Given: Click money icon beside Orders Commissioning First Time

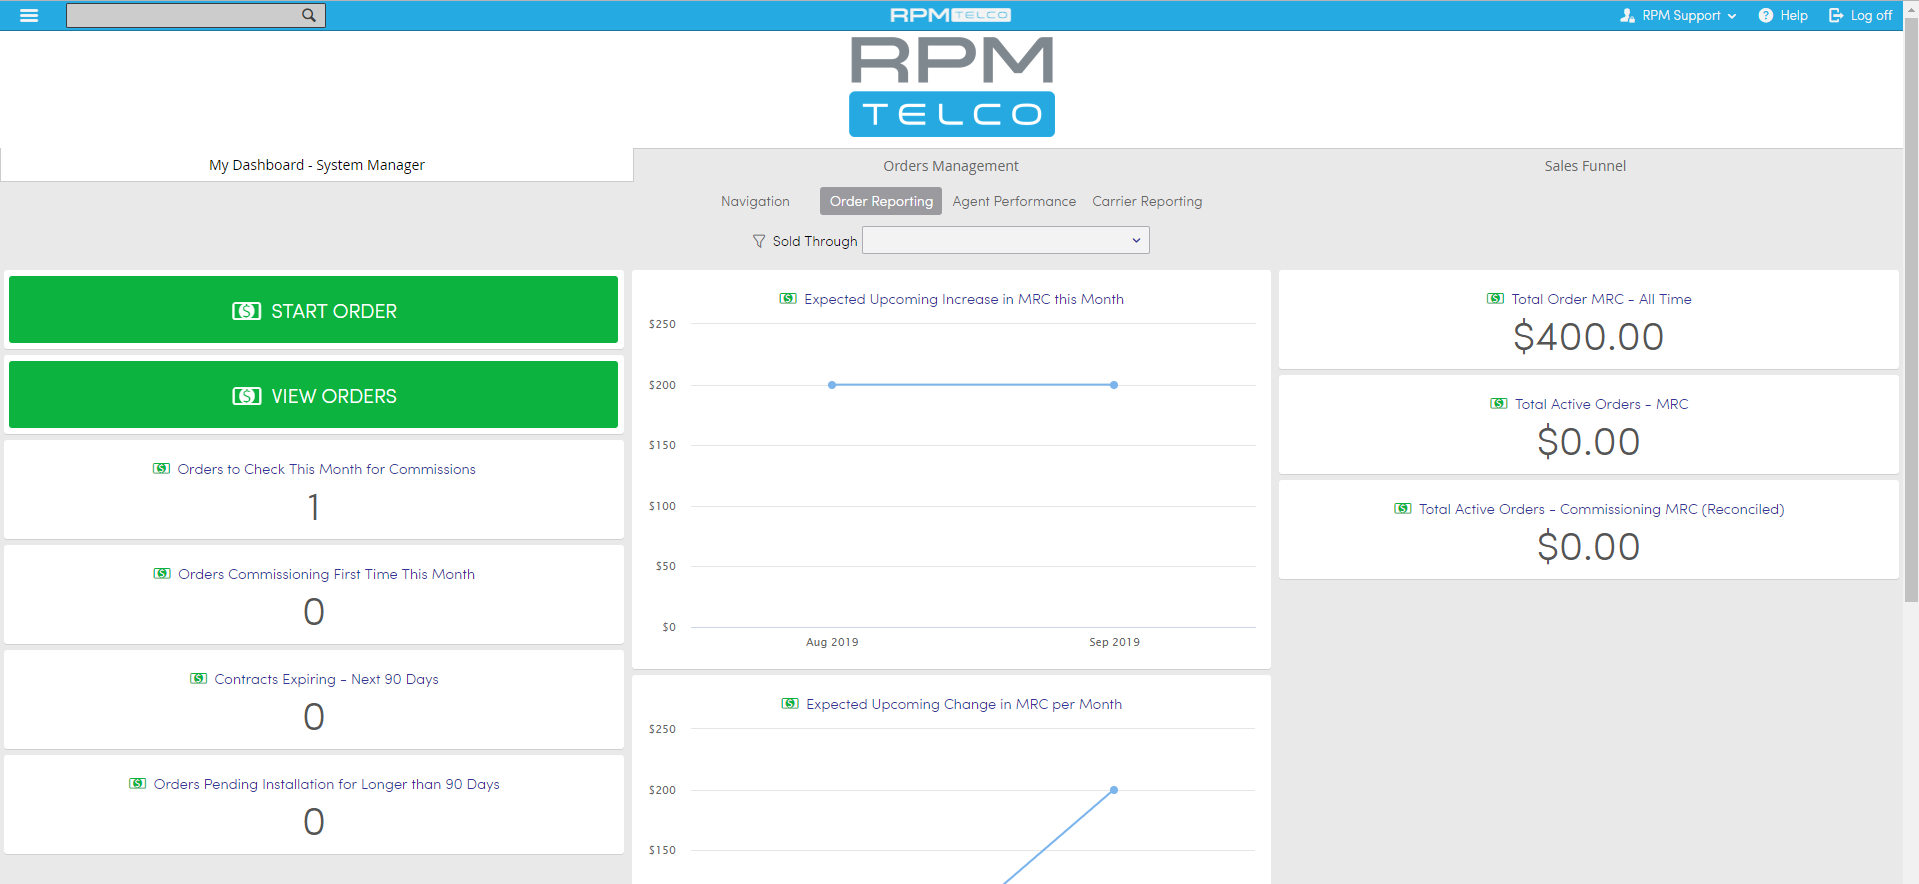Looking at the screenshot, I should click(162, 573).
